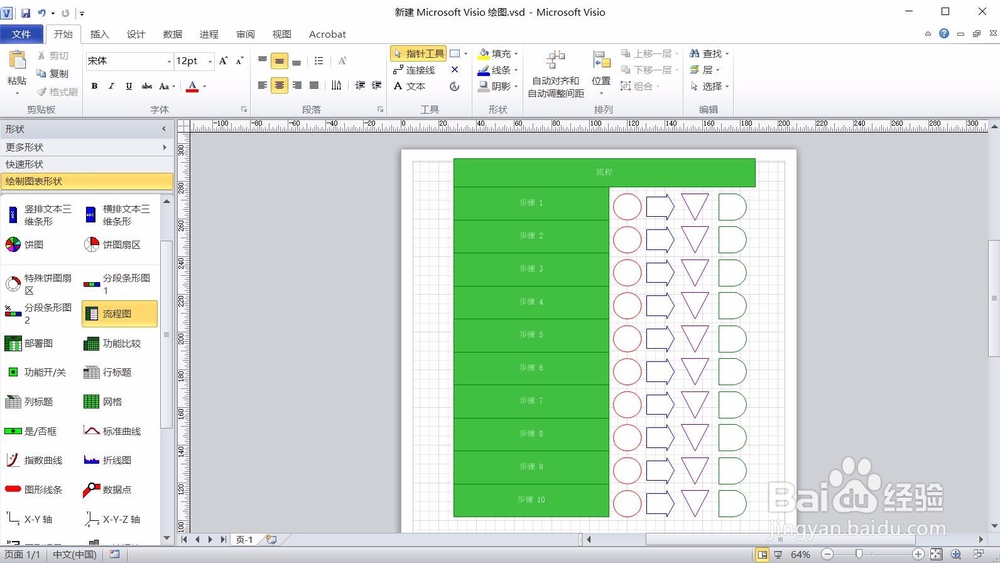1000x563 pixels.
Task: Toggle Underline formatting
Action: 129,86
